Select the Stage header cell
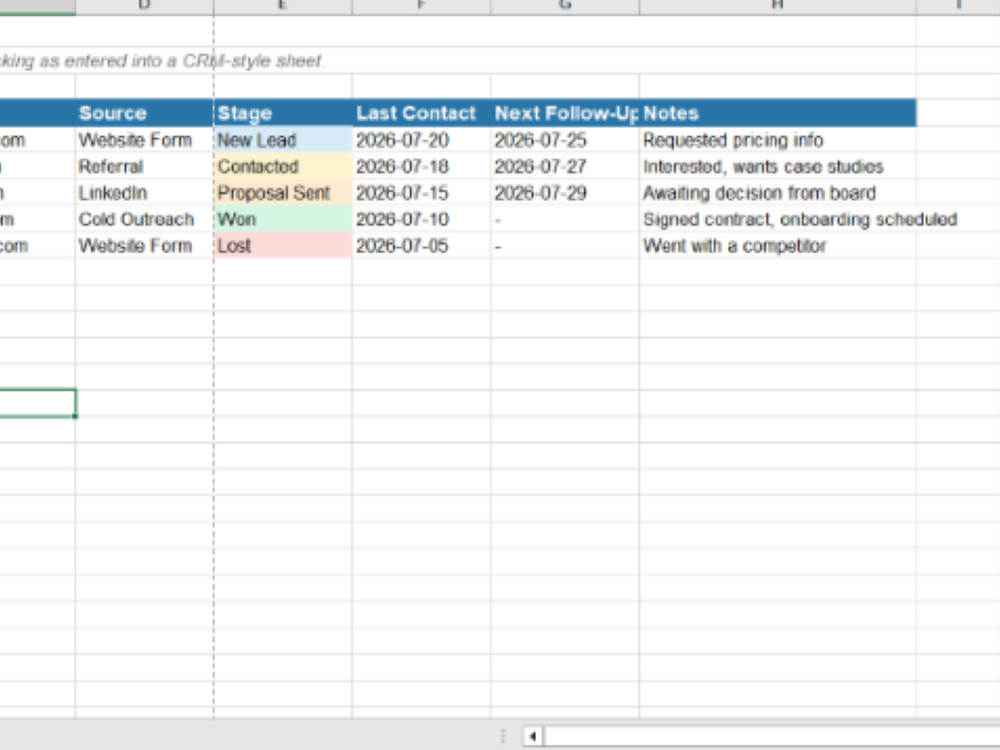 (x=283, y=113)
